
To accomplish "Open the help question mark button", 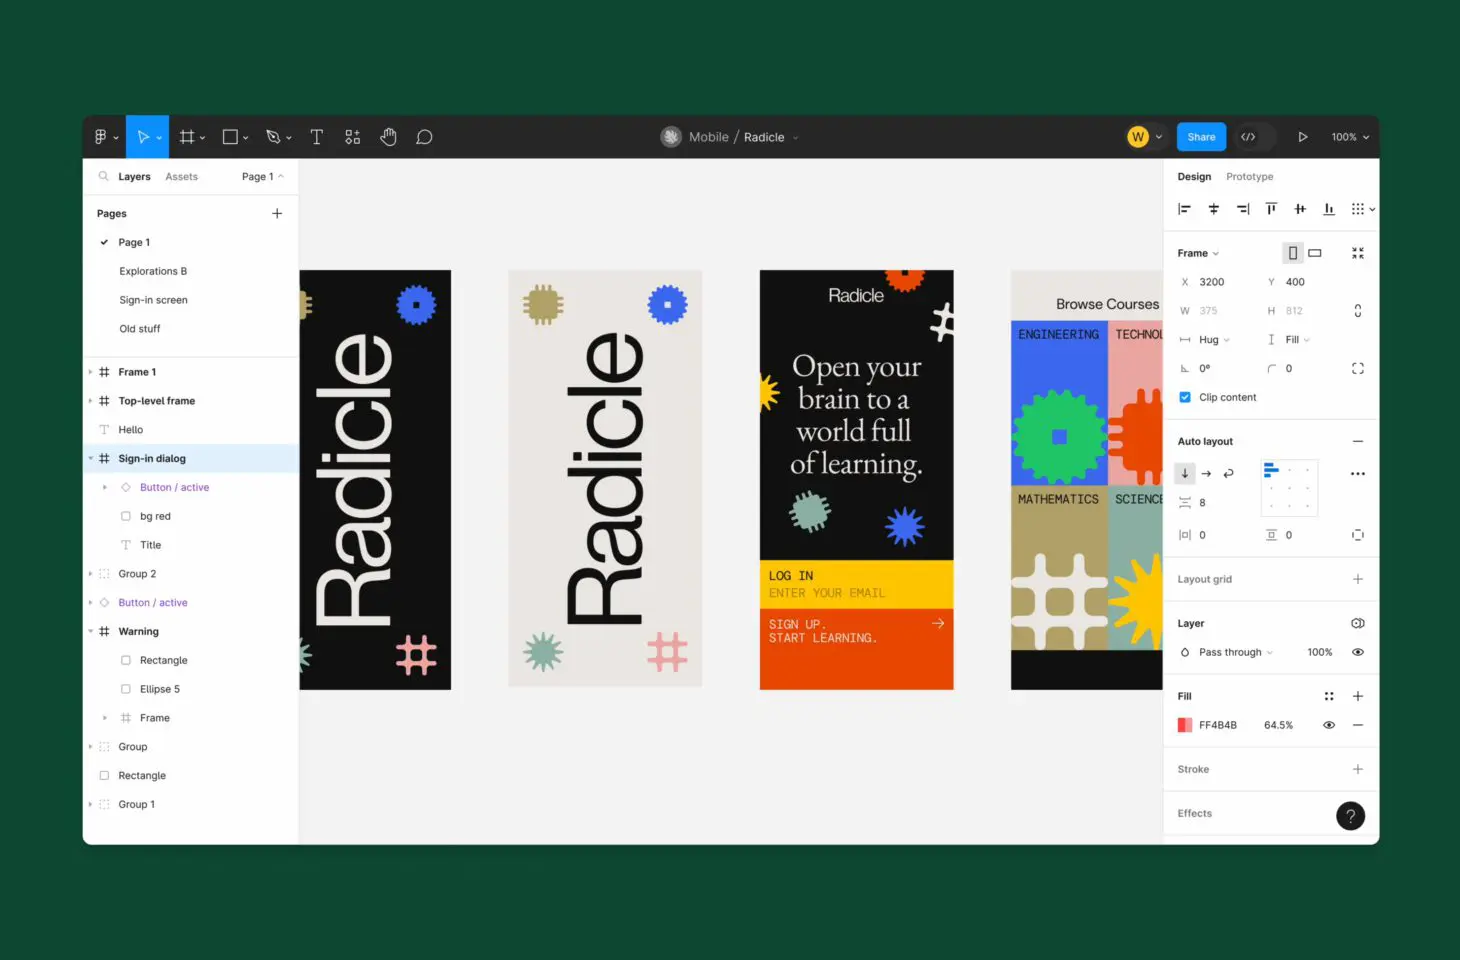I will click(x=1350, y=816).
